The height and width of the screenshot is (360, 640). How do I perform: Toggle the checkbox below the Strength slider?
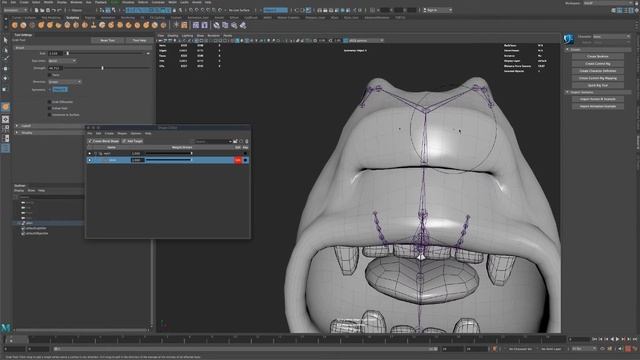49,75
